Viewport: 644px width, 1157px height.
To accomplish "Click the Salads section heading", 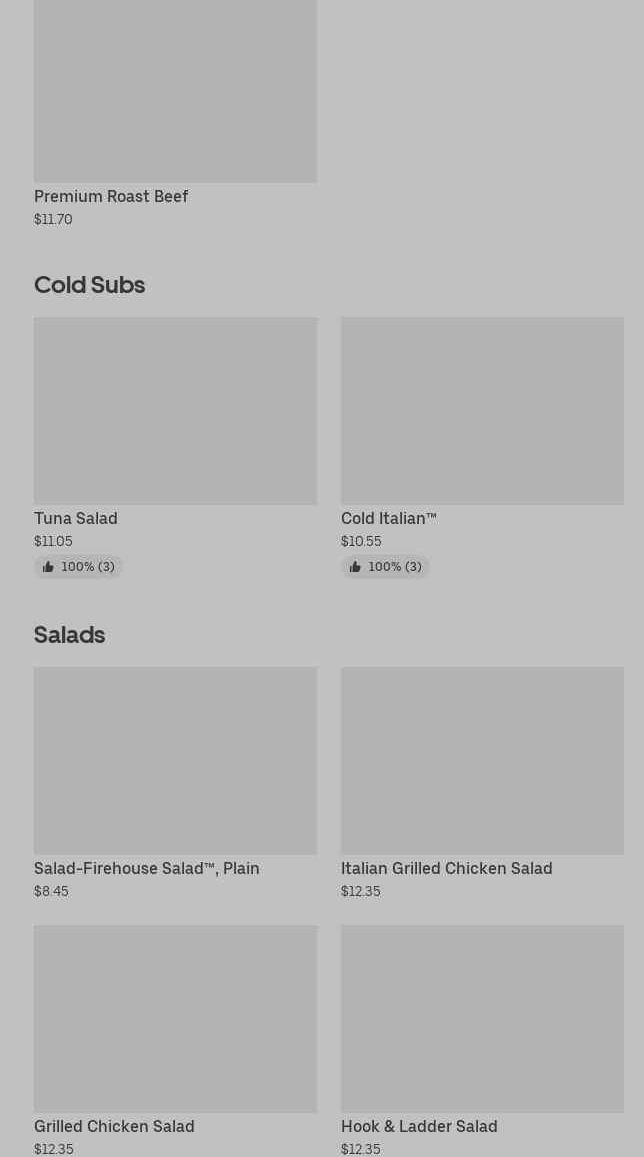I will 70,635.
